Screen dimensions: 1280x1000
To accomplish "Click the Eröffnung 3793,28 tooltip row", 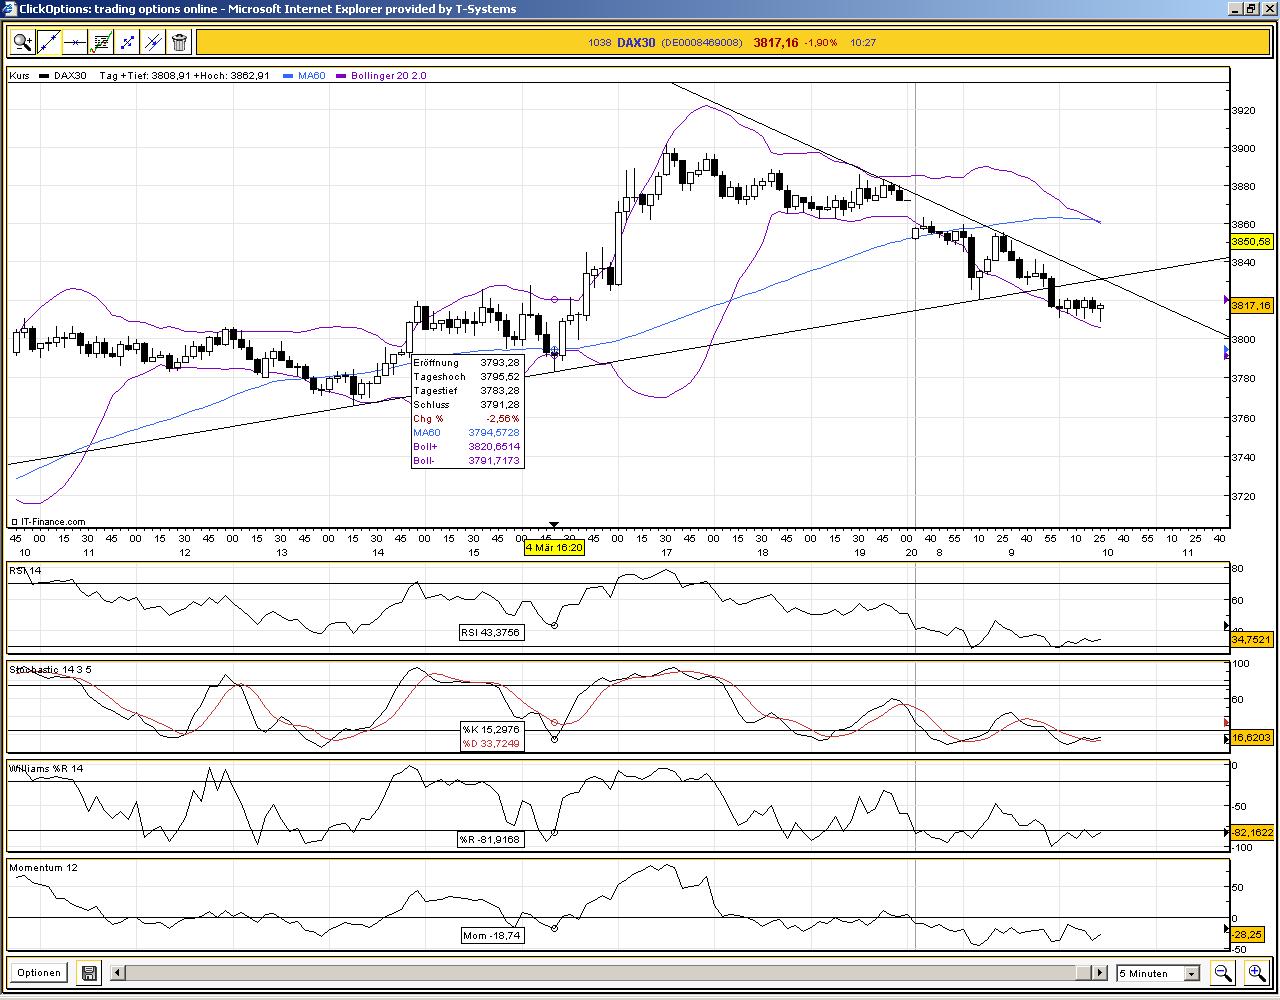I will (467, 363).
